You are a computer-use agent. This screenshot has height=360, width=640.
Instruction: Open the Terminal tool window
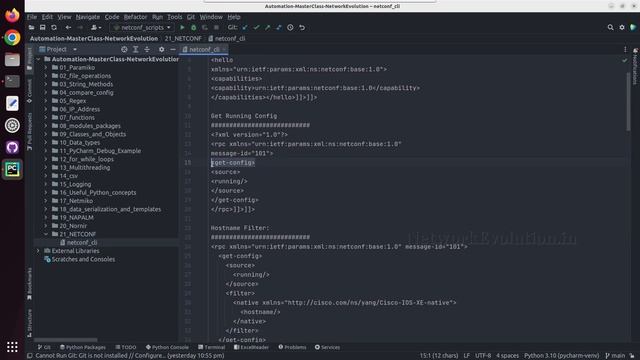211,347
